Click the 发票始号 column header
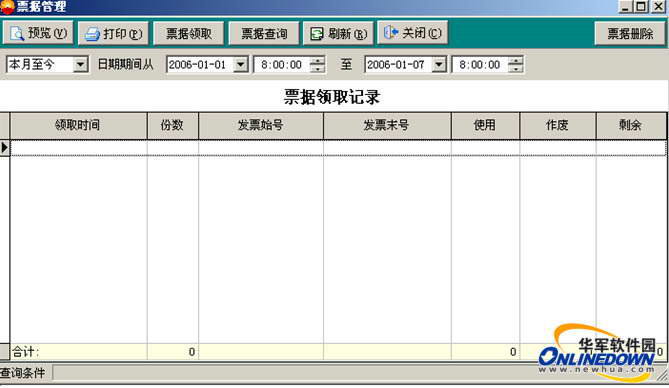This screenshot has height=388, width=669. click(261, 125)
